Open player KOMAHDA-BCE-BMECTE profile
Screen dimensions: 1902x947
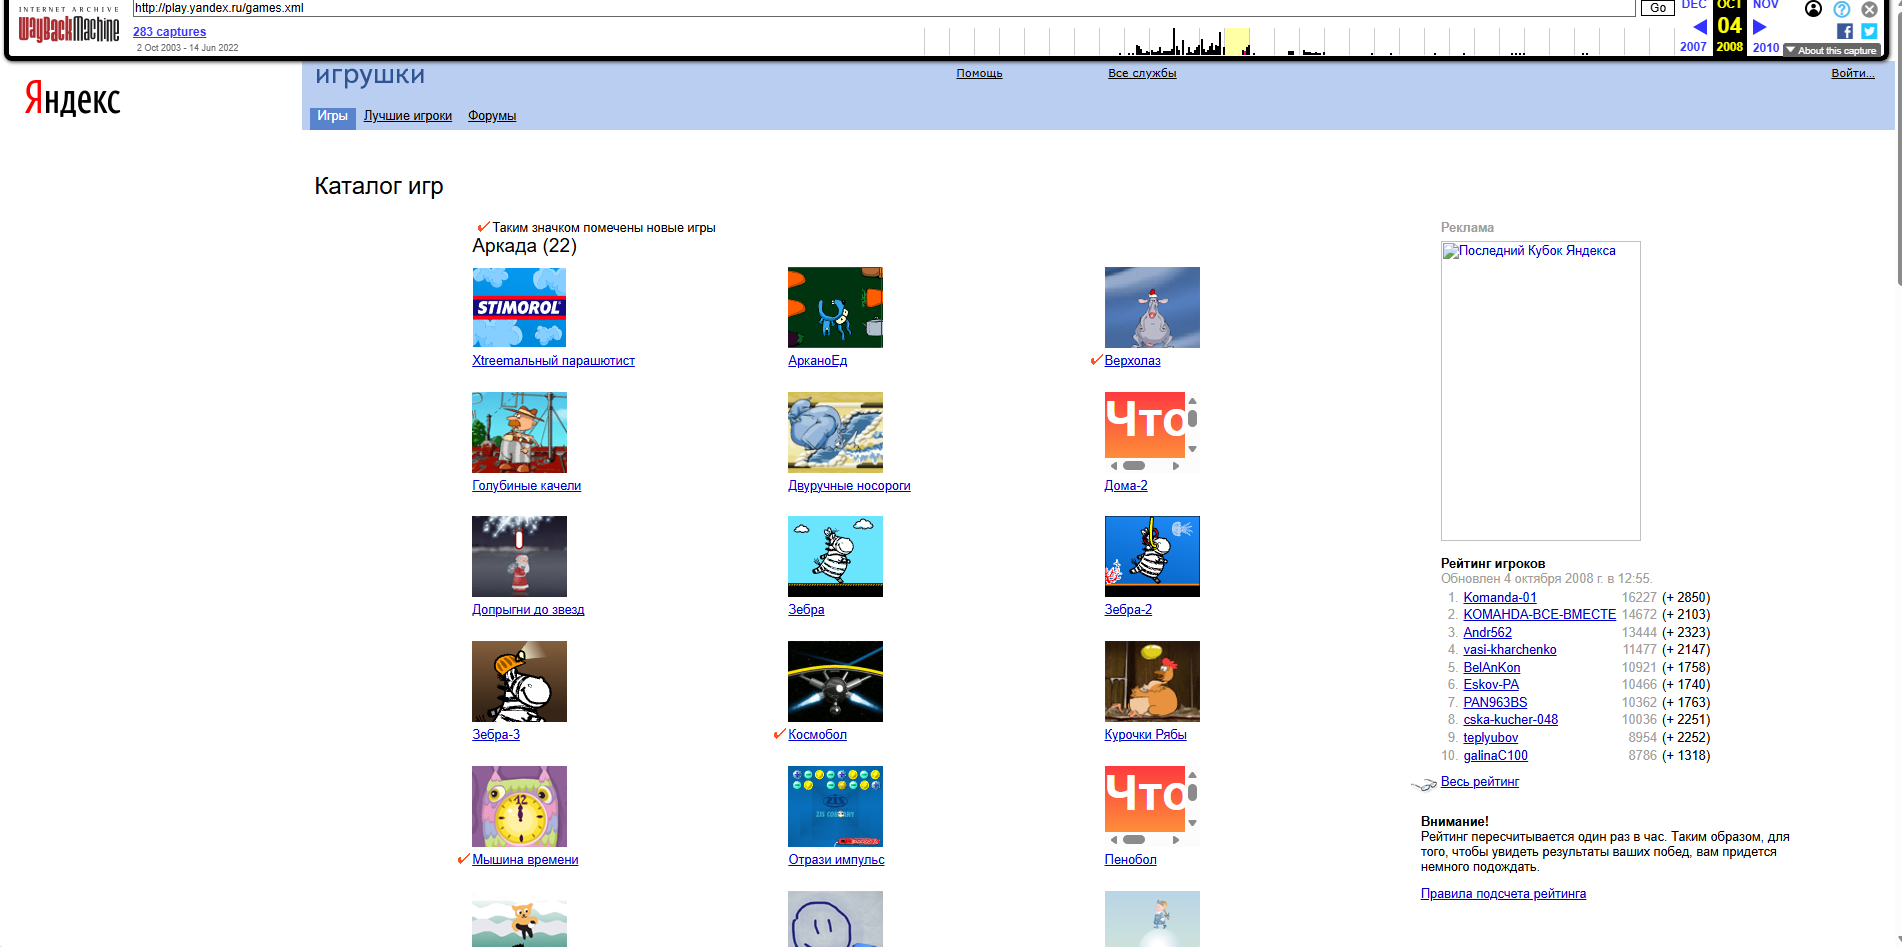[x=1540, y=615]
